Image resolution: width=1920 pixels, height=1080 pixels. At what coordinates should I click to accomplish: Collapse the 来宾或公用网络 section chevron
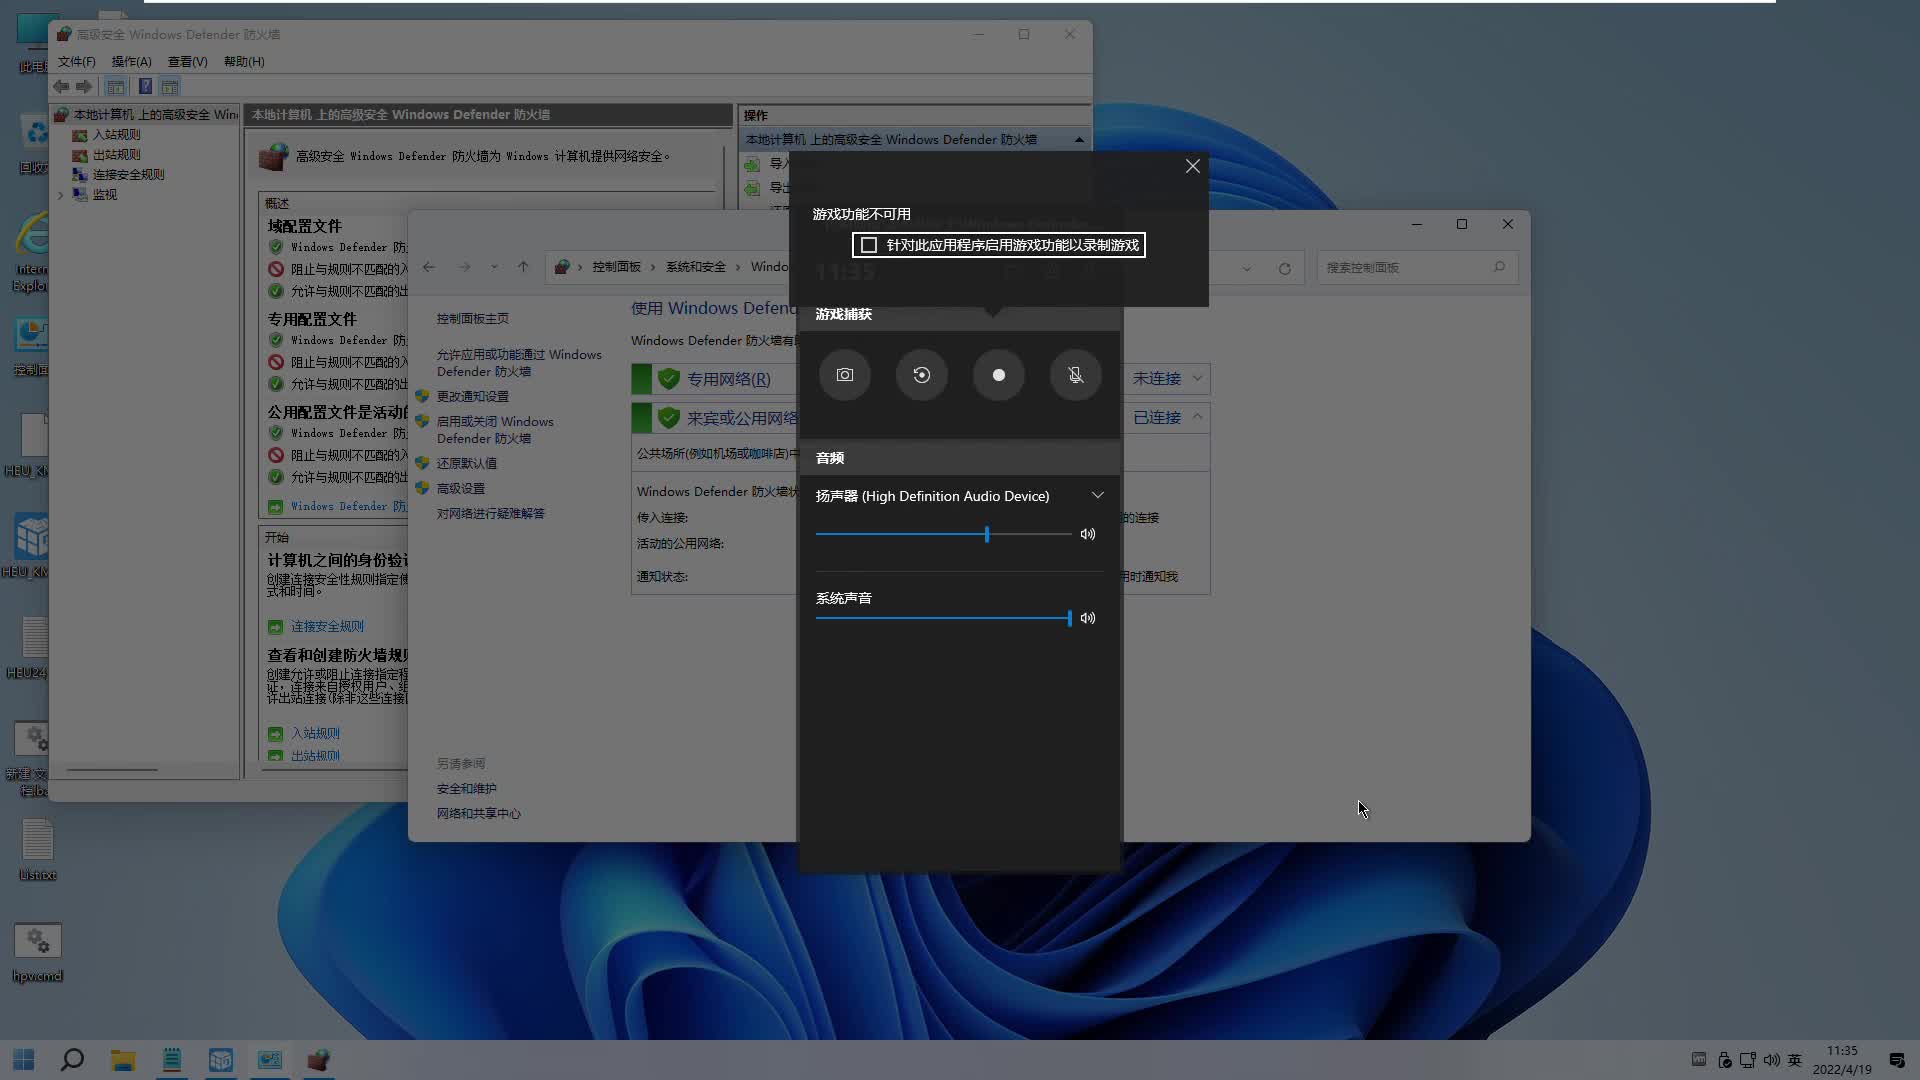1197,417
